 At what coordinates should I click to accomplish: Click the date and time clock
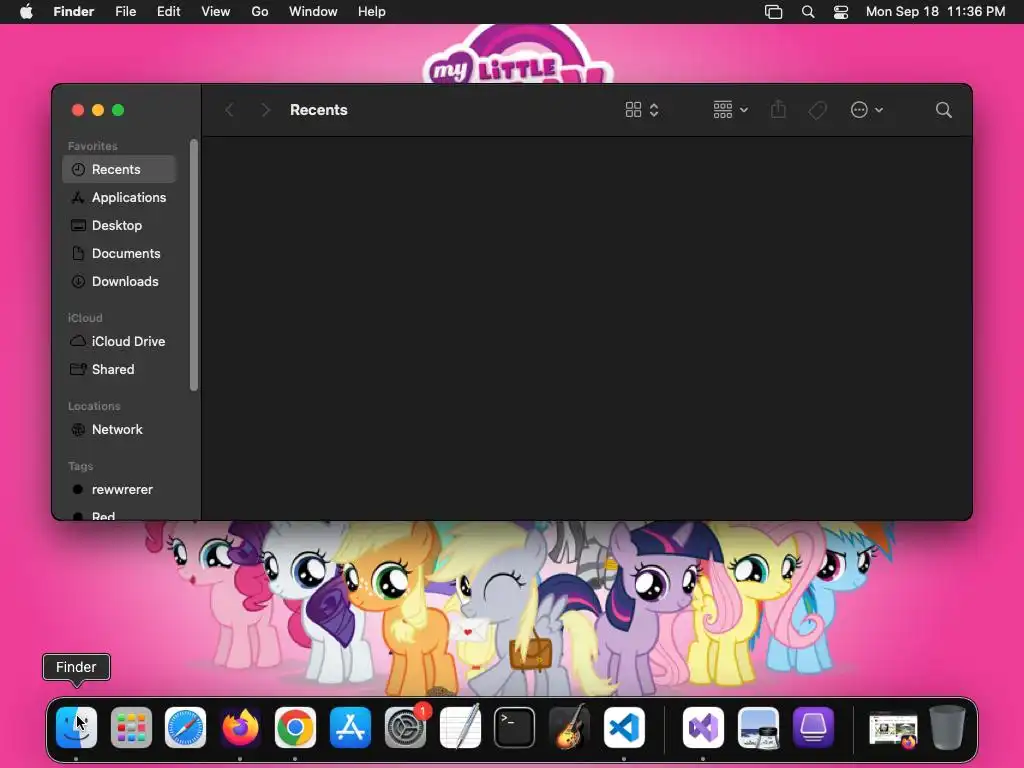935,12
